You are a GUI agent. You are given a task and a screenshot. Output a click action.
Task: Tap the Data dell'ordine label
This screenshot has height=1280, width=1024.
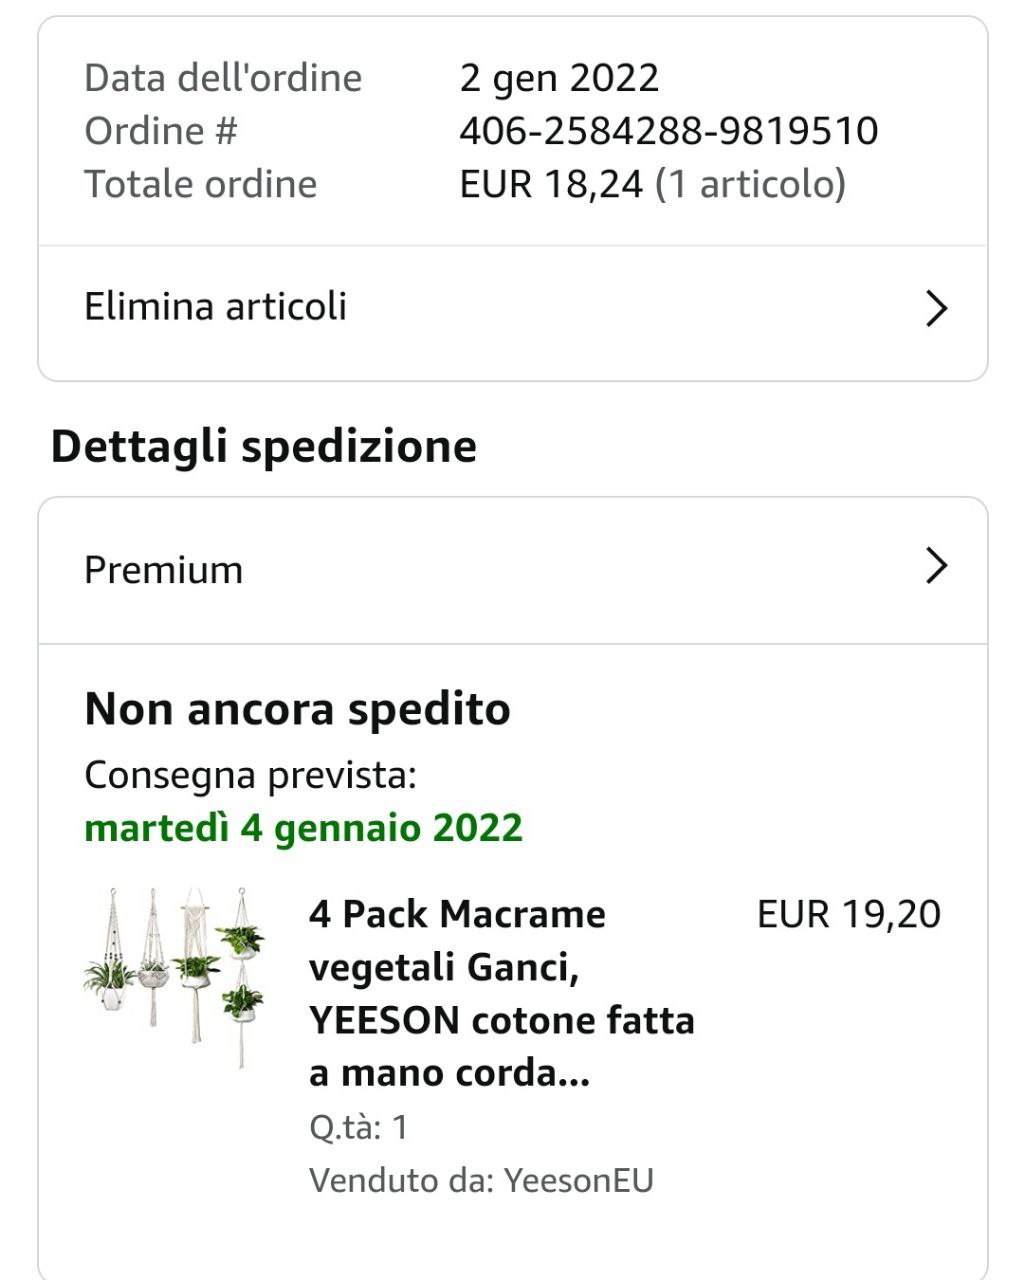223,78
